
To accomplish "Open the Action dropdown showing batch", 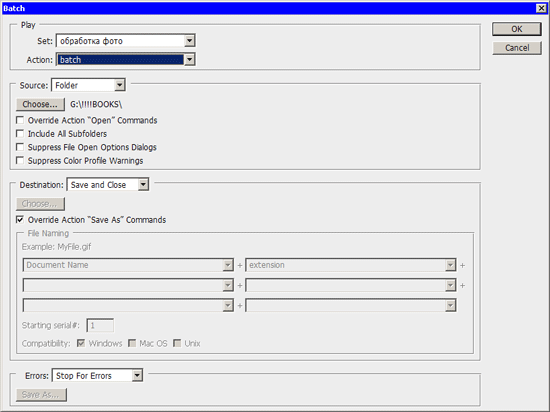I will [x=126, y=60].
